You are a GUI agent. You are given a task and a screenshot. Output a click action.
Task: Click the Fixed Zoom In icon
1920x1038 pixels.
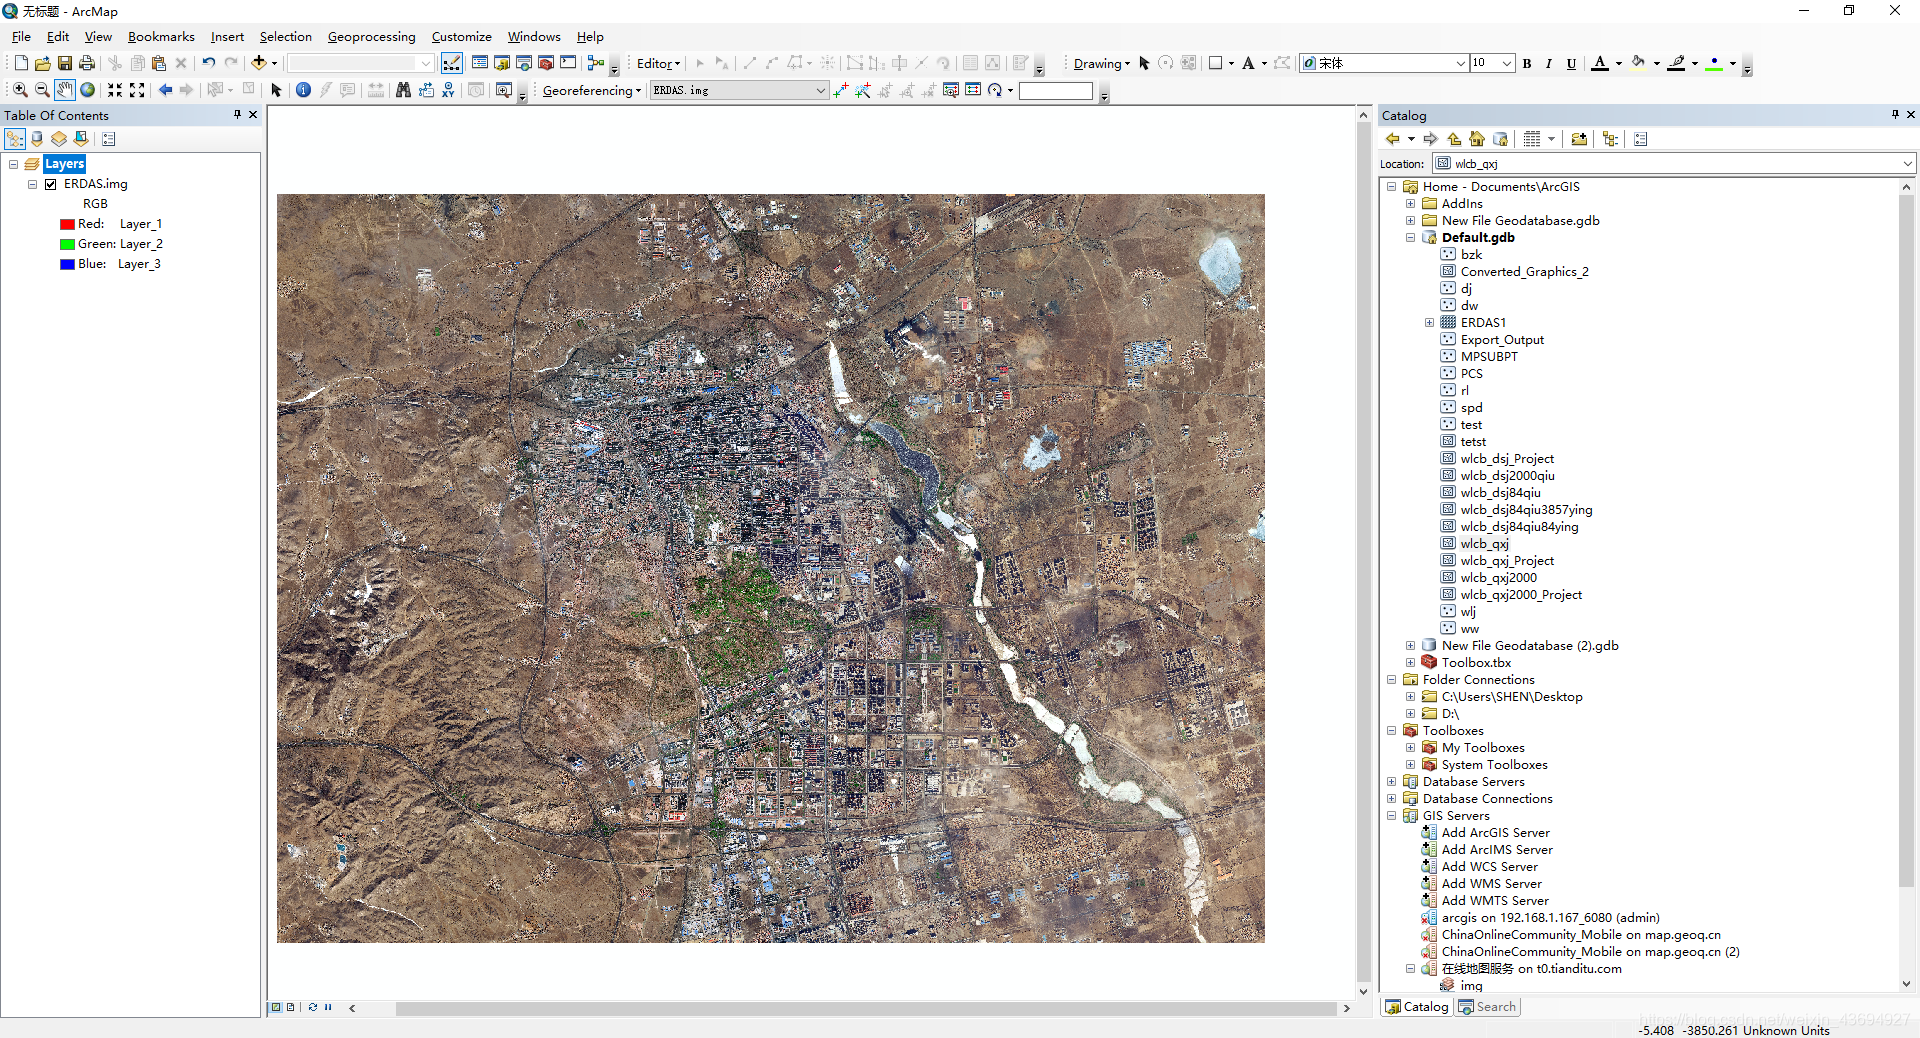(115, 90)
